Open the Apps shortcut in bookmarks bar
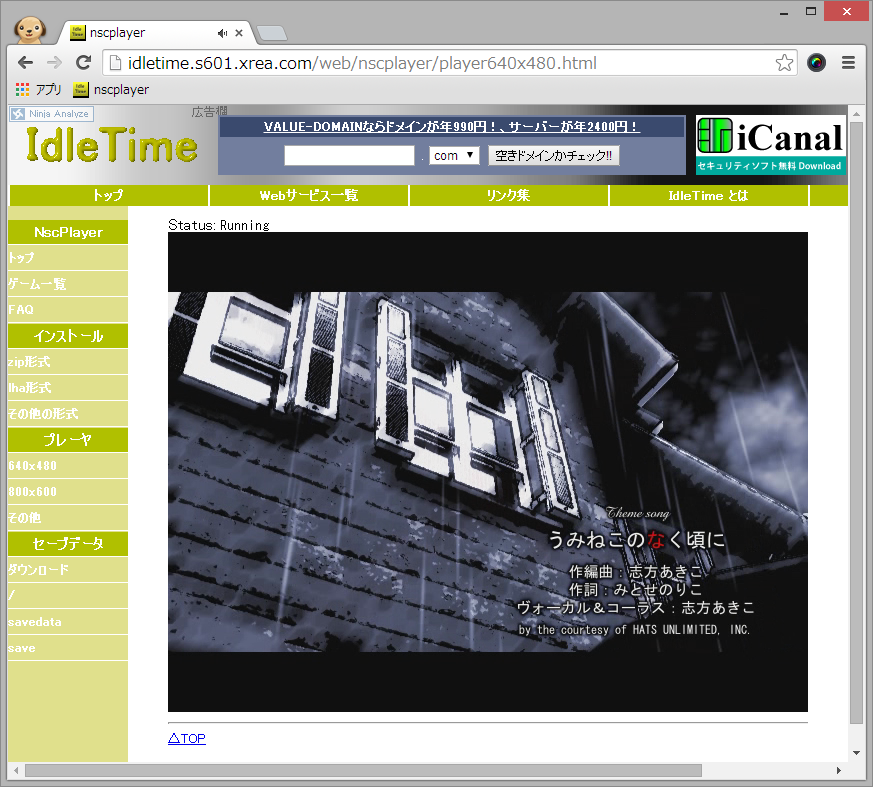 coord(38,90)
